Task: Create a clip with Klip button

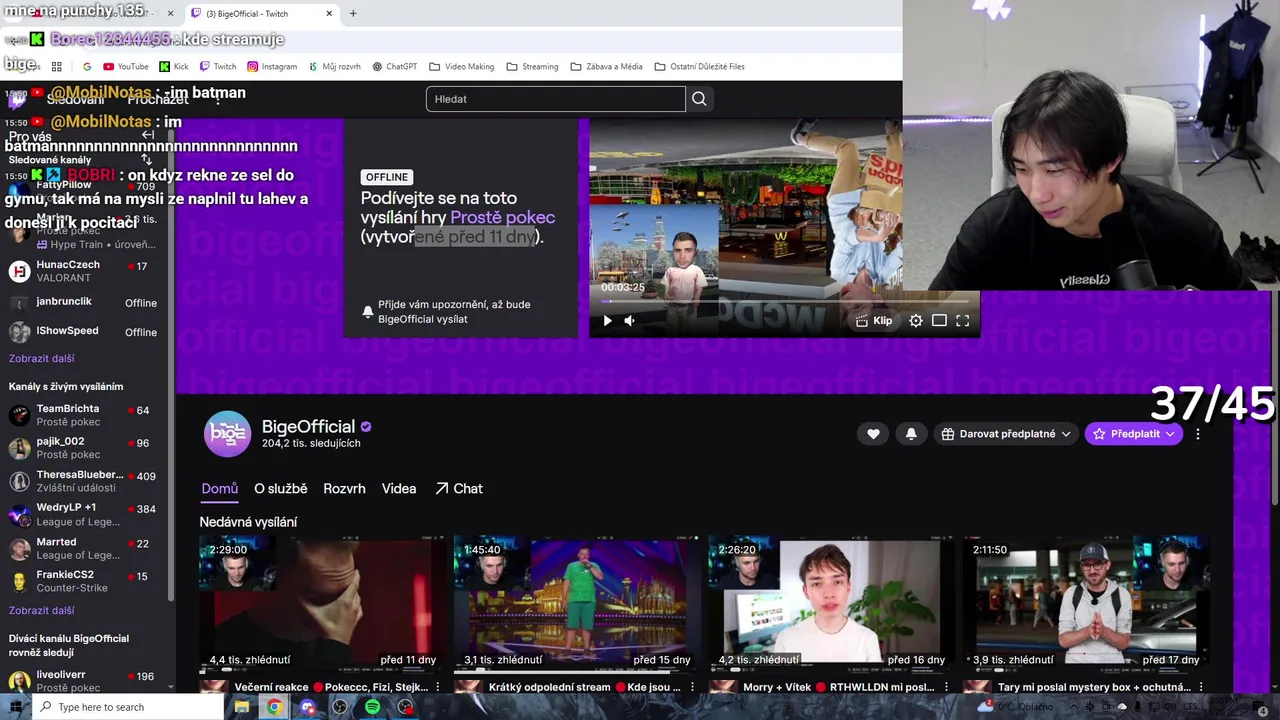Action: point(874,321)
